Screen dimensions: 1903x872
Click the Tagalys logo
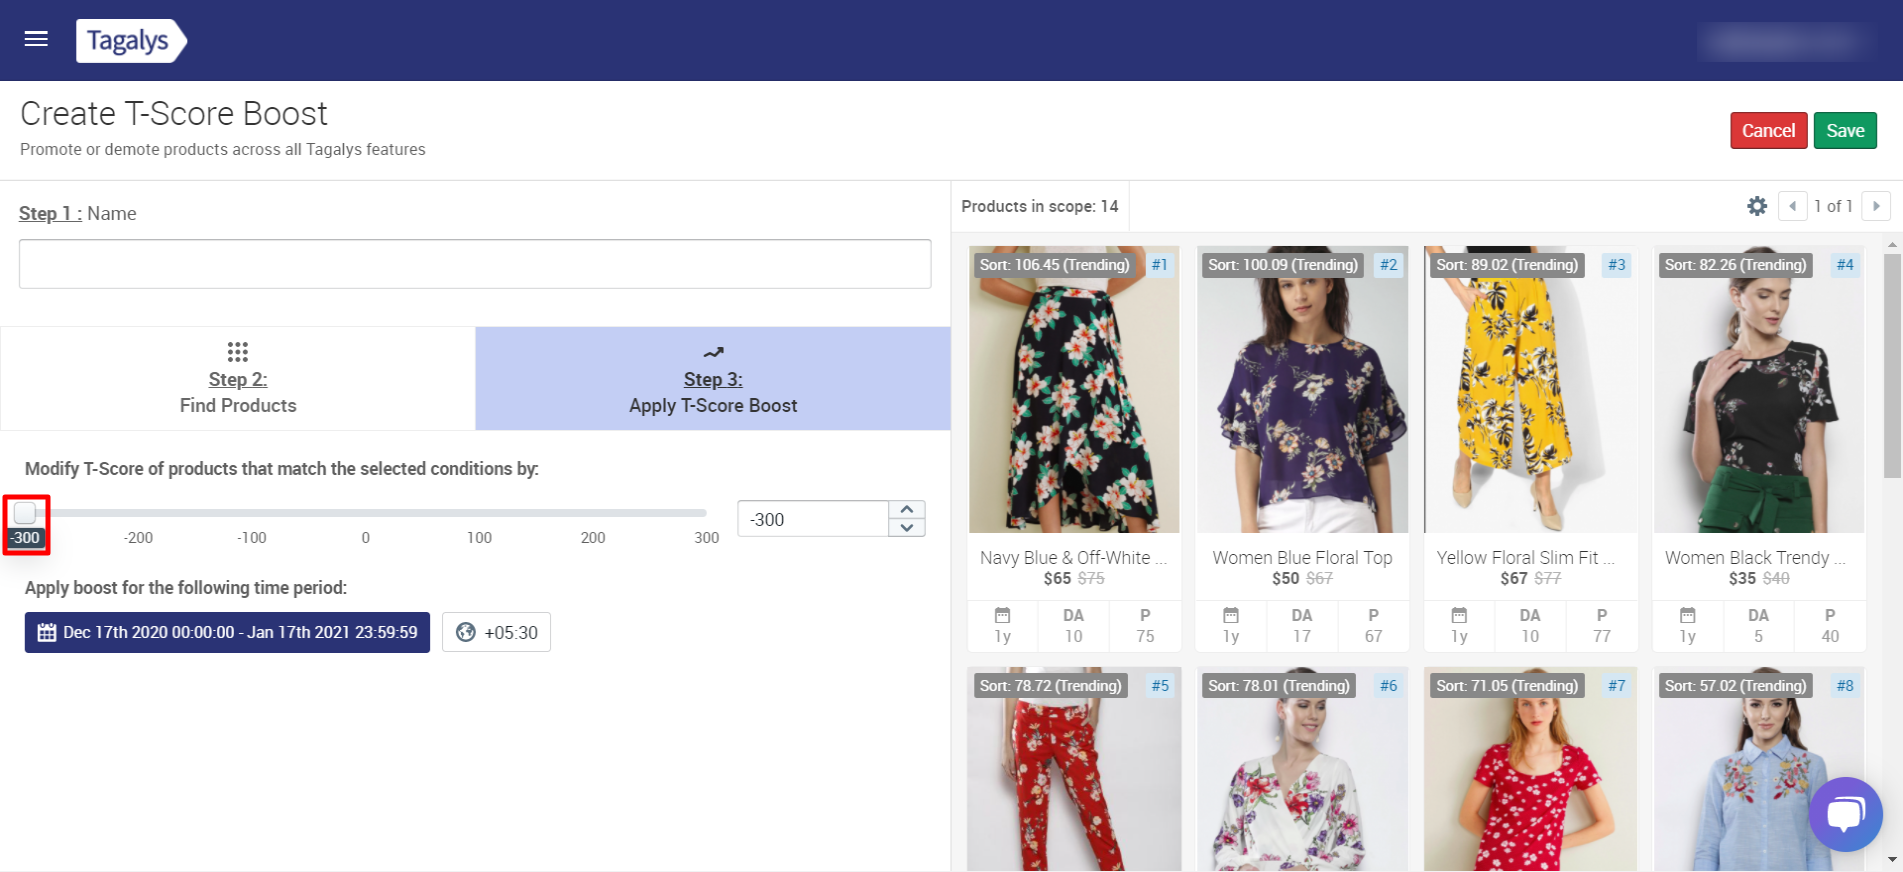pos(131,41)
